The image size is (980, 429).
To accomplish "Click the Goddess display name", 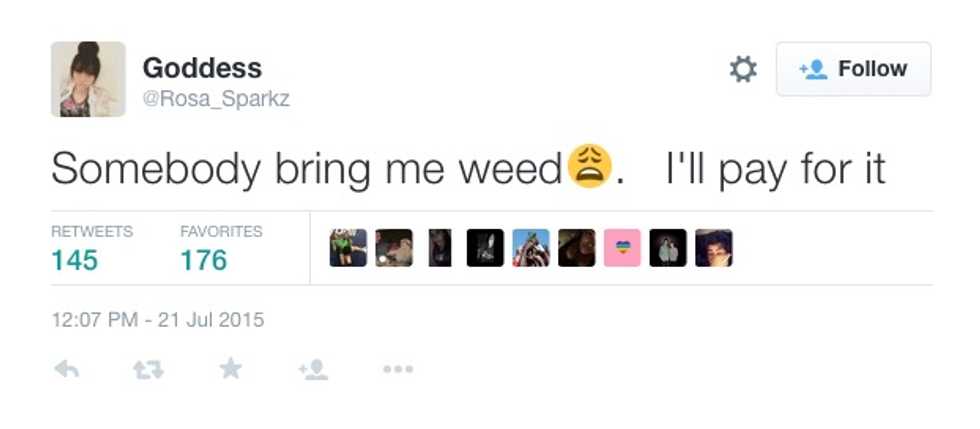I will point(202,68).
